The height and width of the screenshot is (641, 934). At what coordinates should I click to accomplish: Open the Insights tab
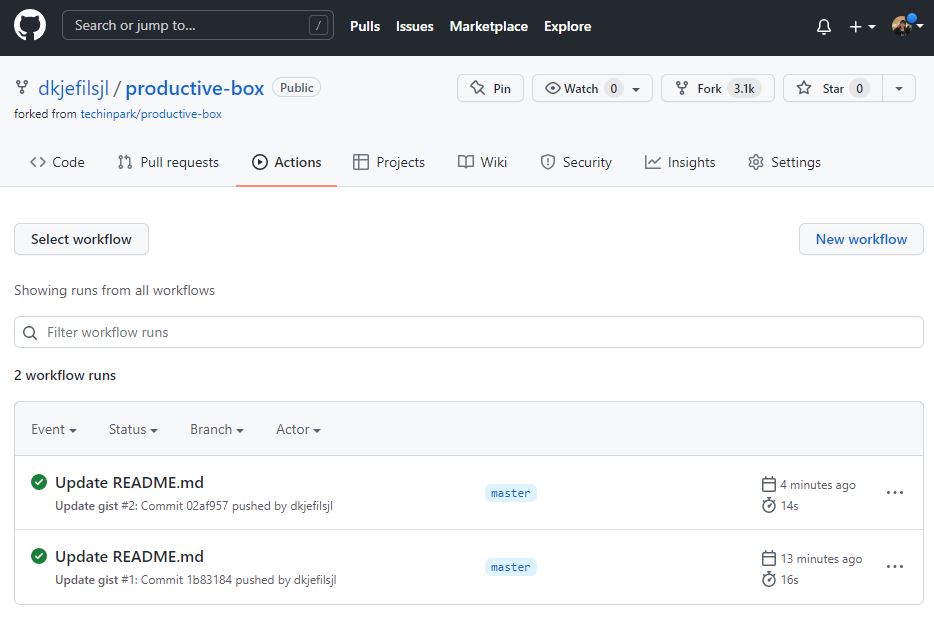pos(680,162)
